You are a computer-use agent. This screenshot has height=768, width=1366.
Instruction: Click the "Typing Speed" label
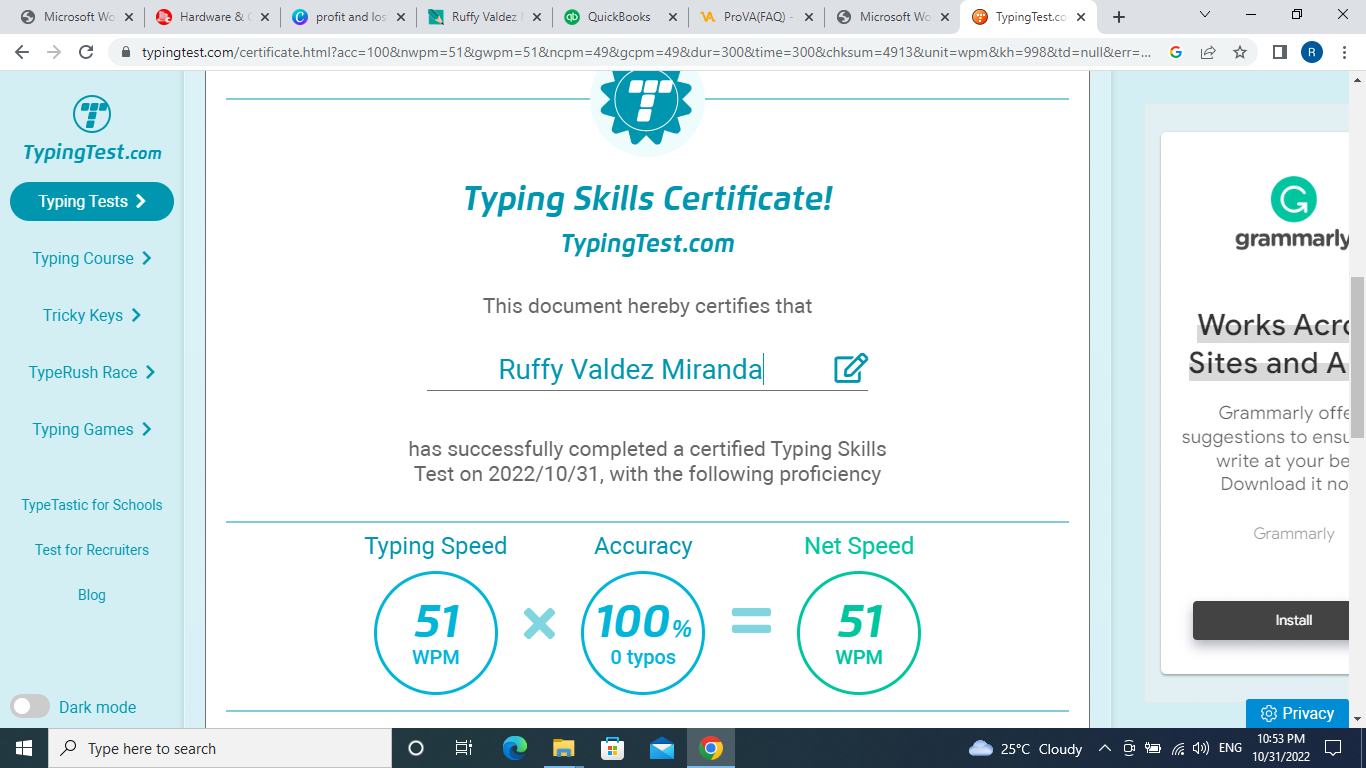pyautogui.click(x=436, y=546)
